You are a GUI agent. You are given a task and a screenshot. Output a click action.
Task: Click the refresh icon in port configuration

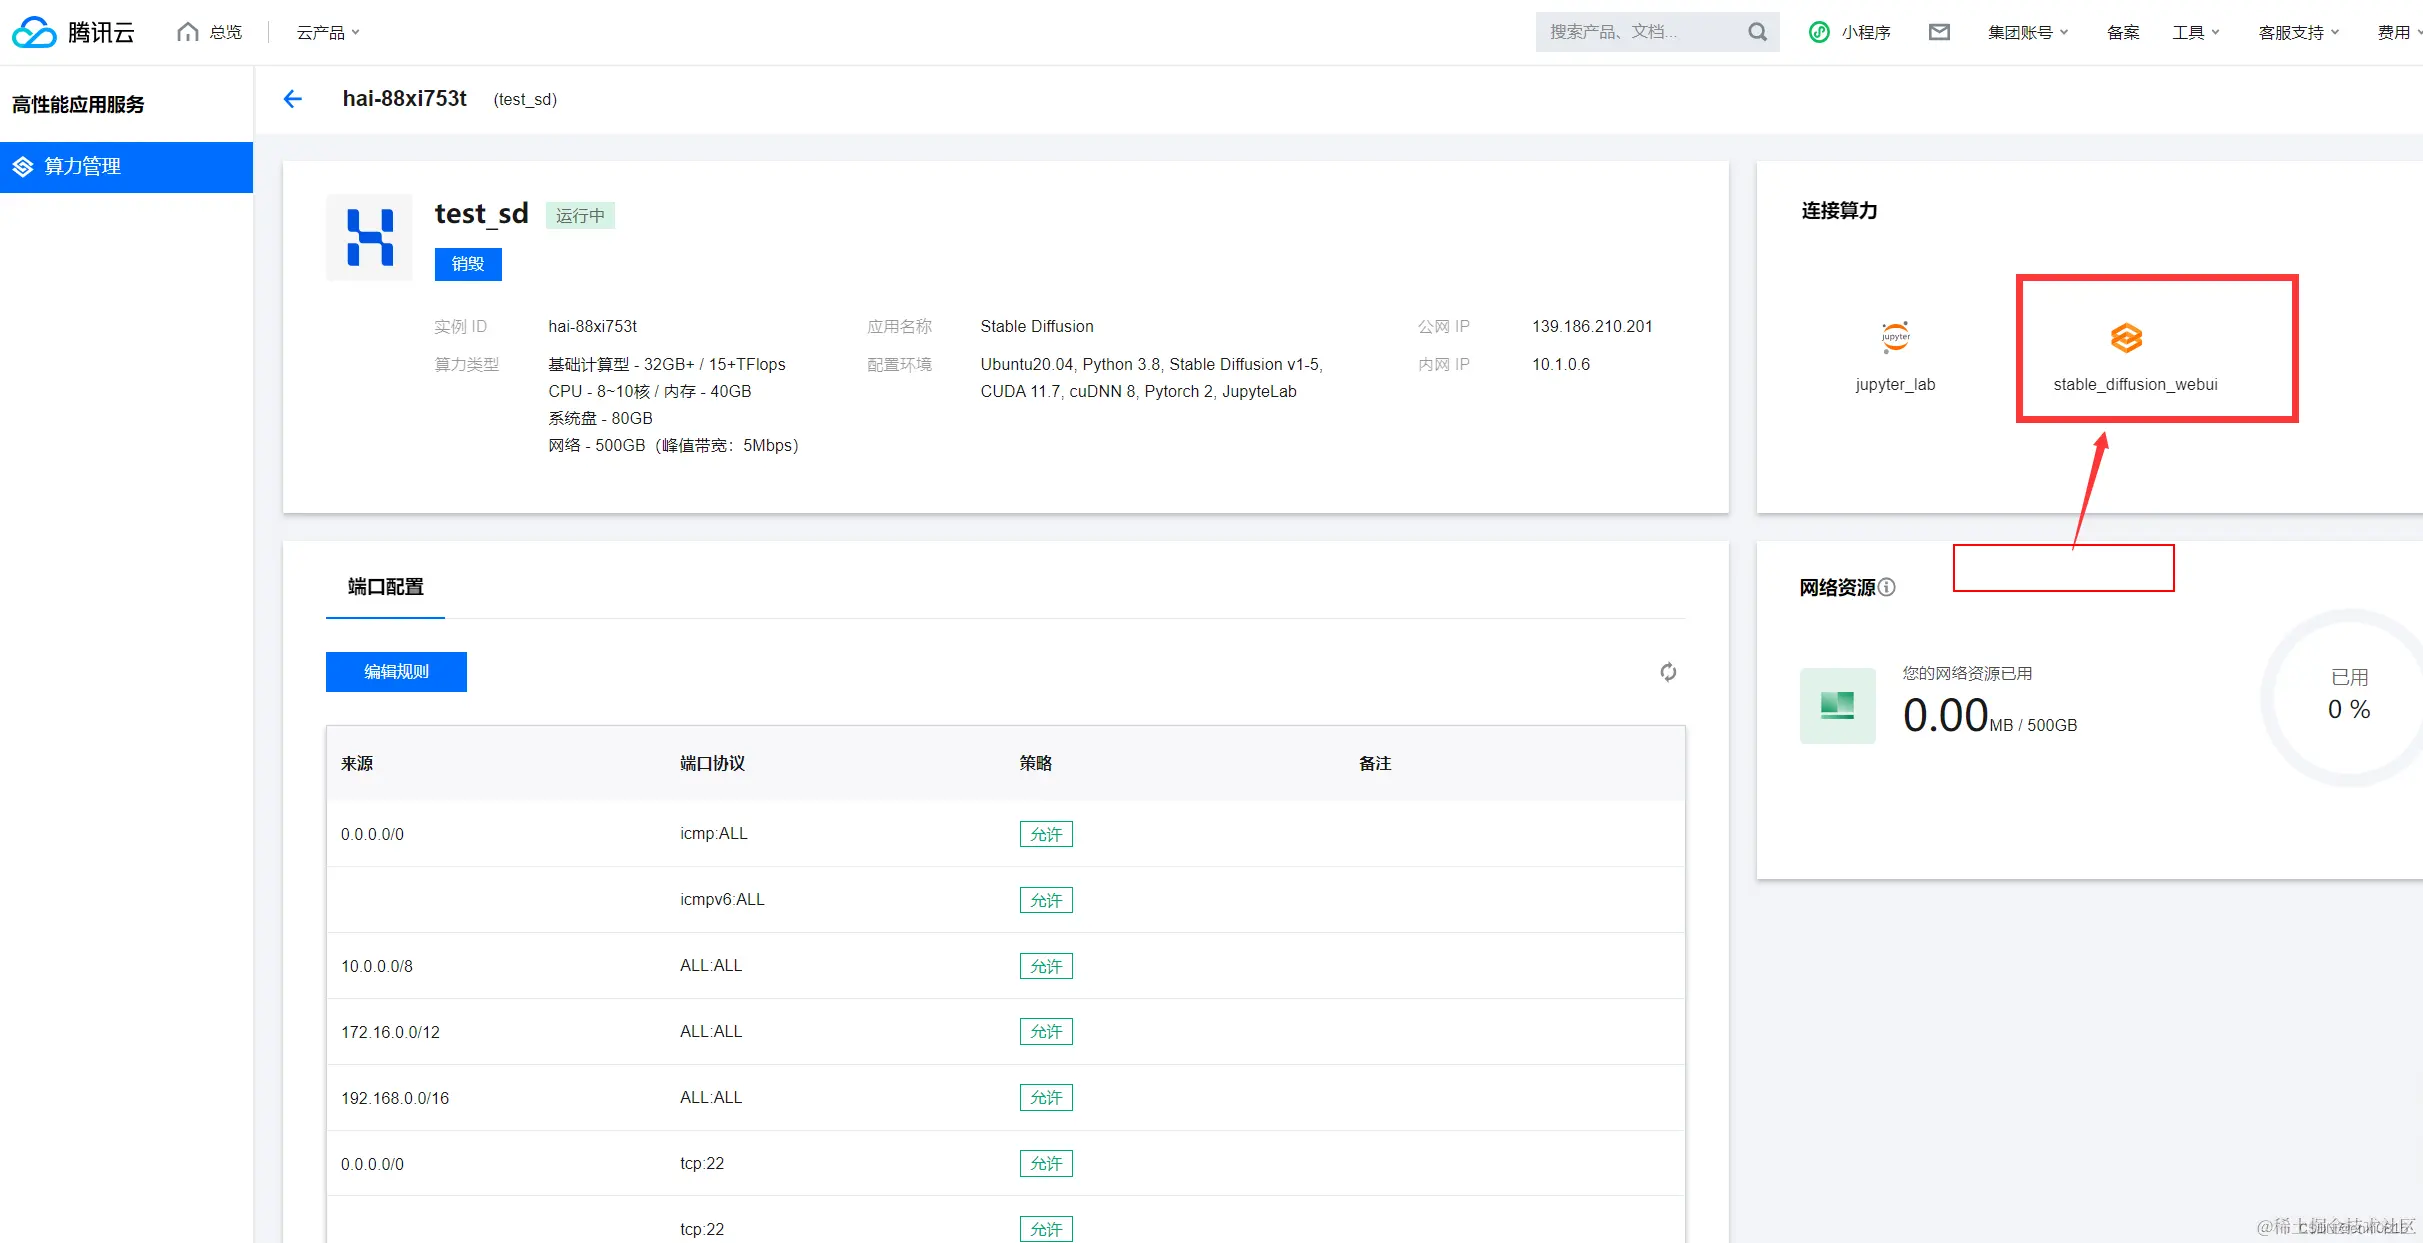pos(1667,672)
